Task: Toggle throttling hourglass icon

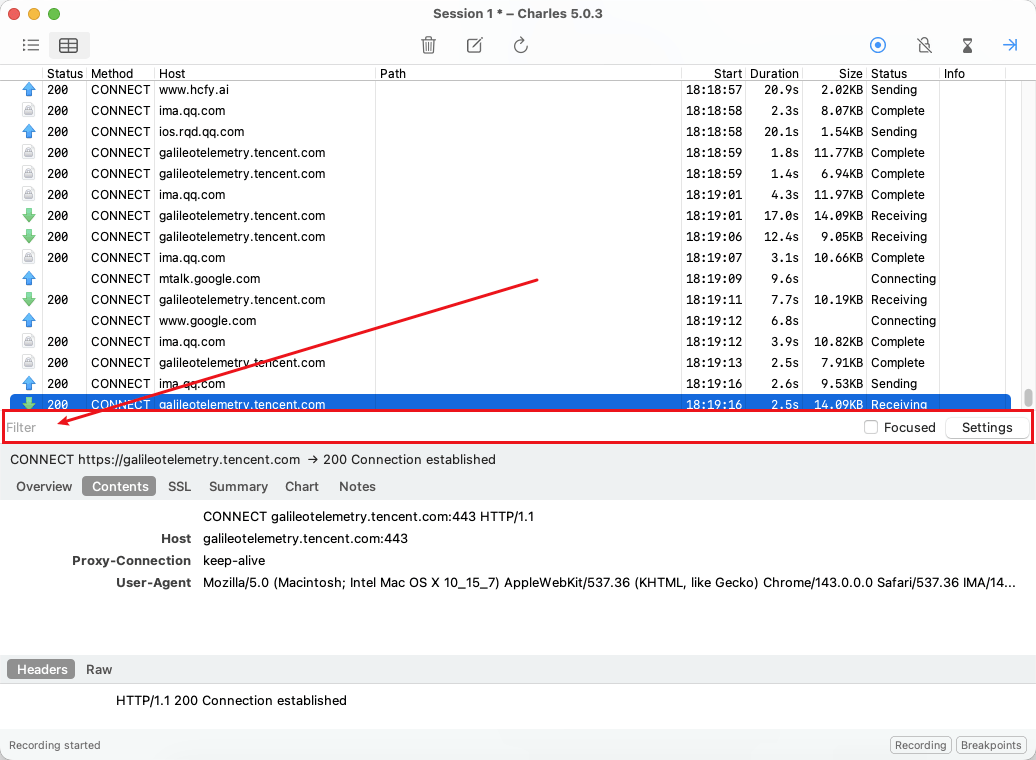Action: tap(967, 45)
